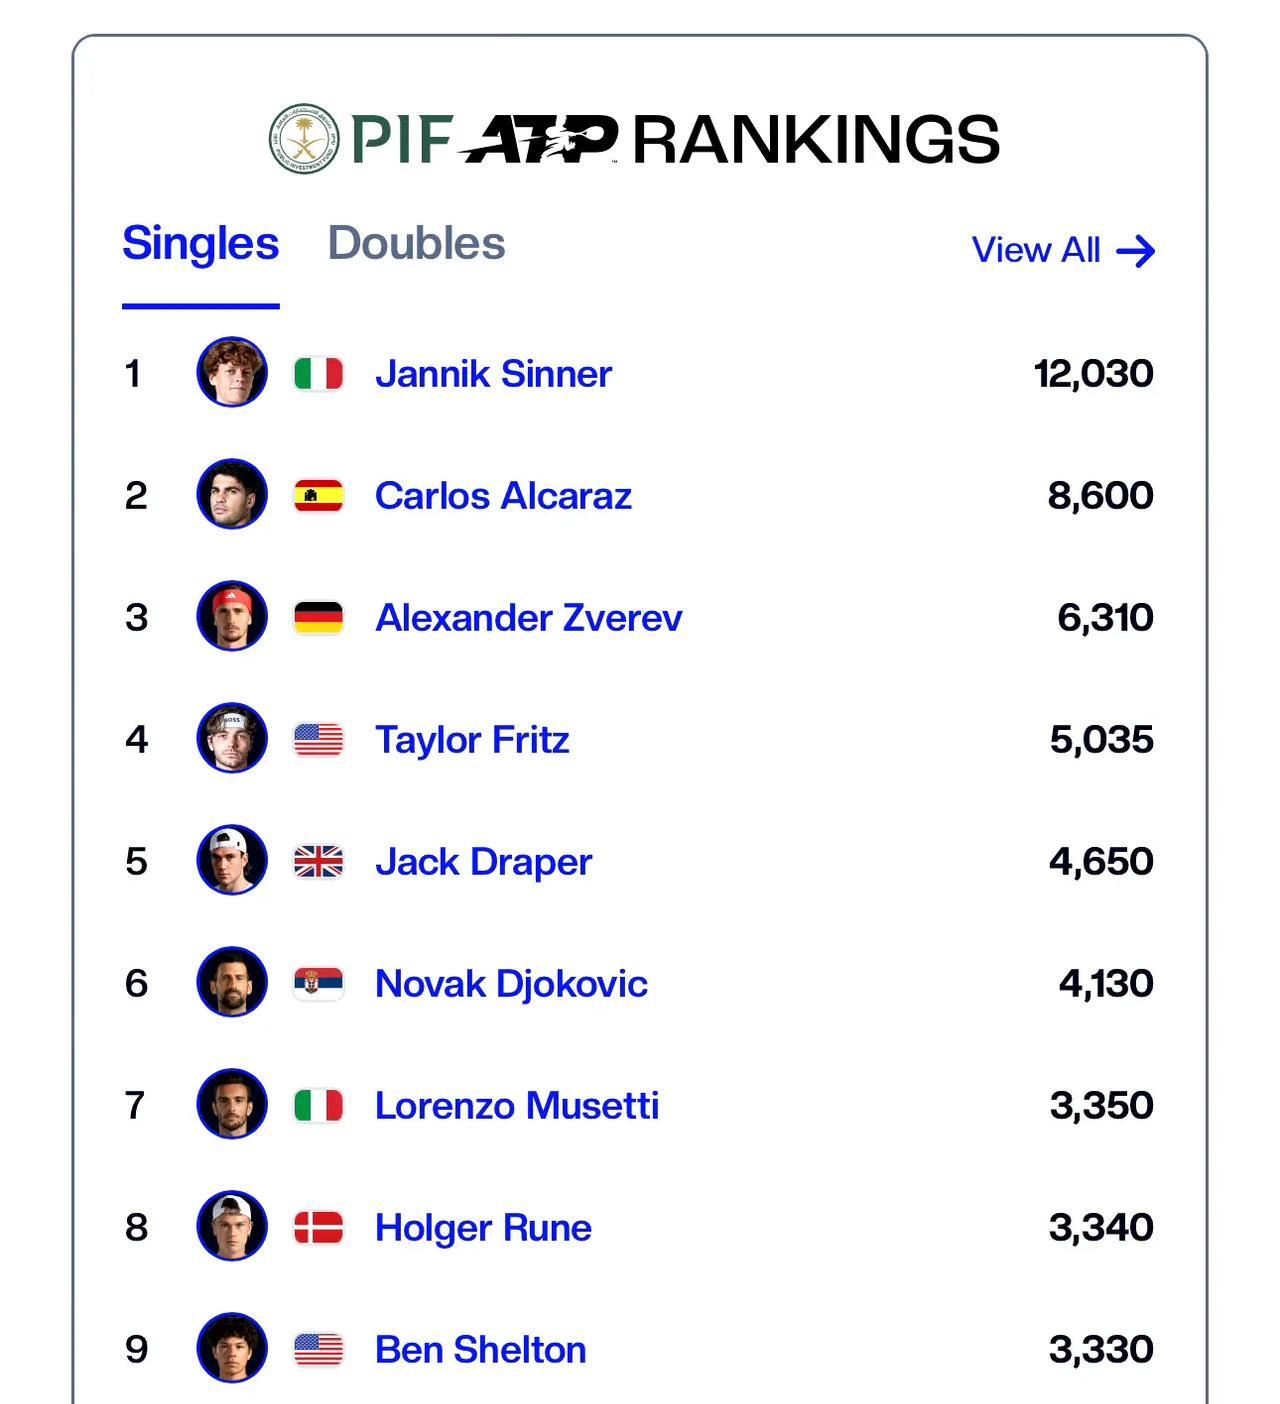Open Lorenzo Musetti's player name link
The height and width of the screenshot is (1404, 1280).
(517, 1106)
